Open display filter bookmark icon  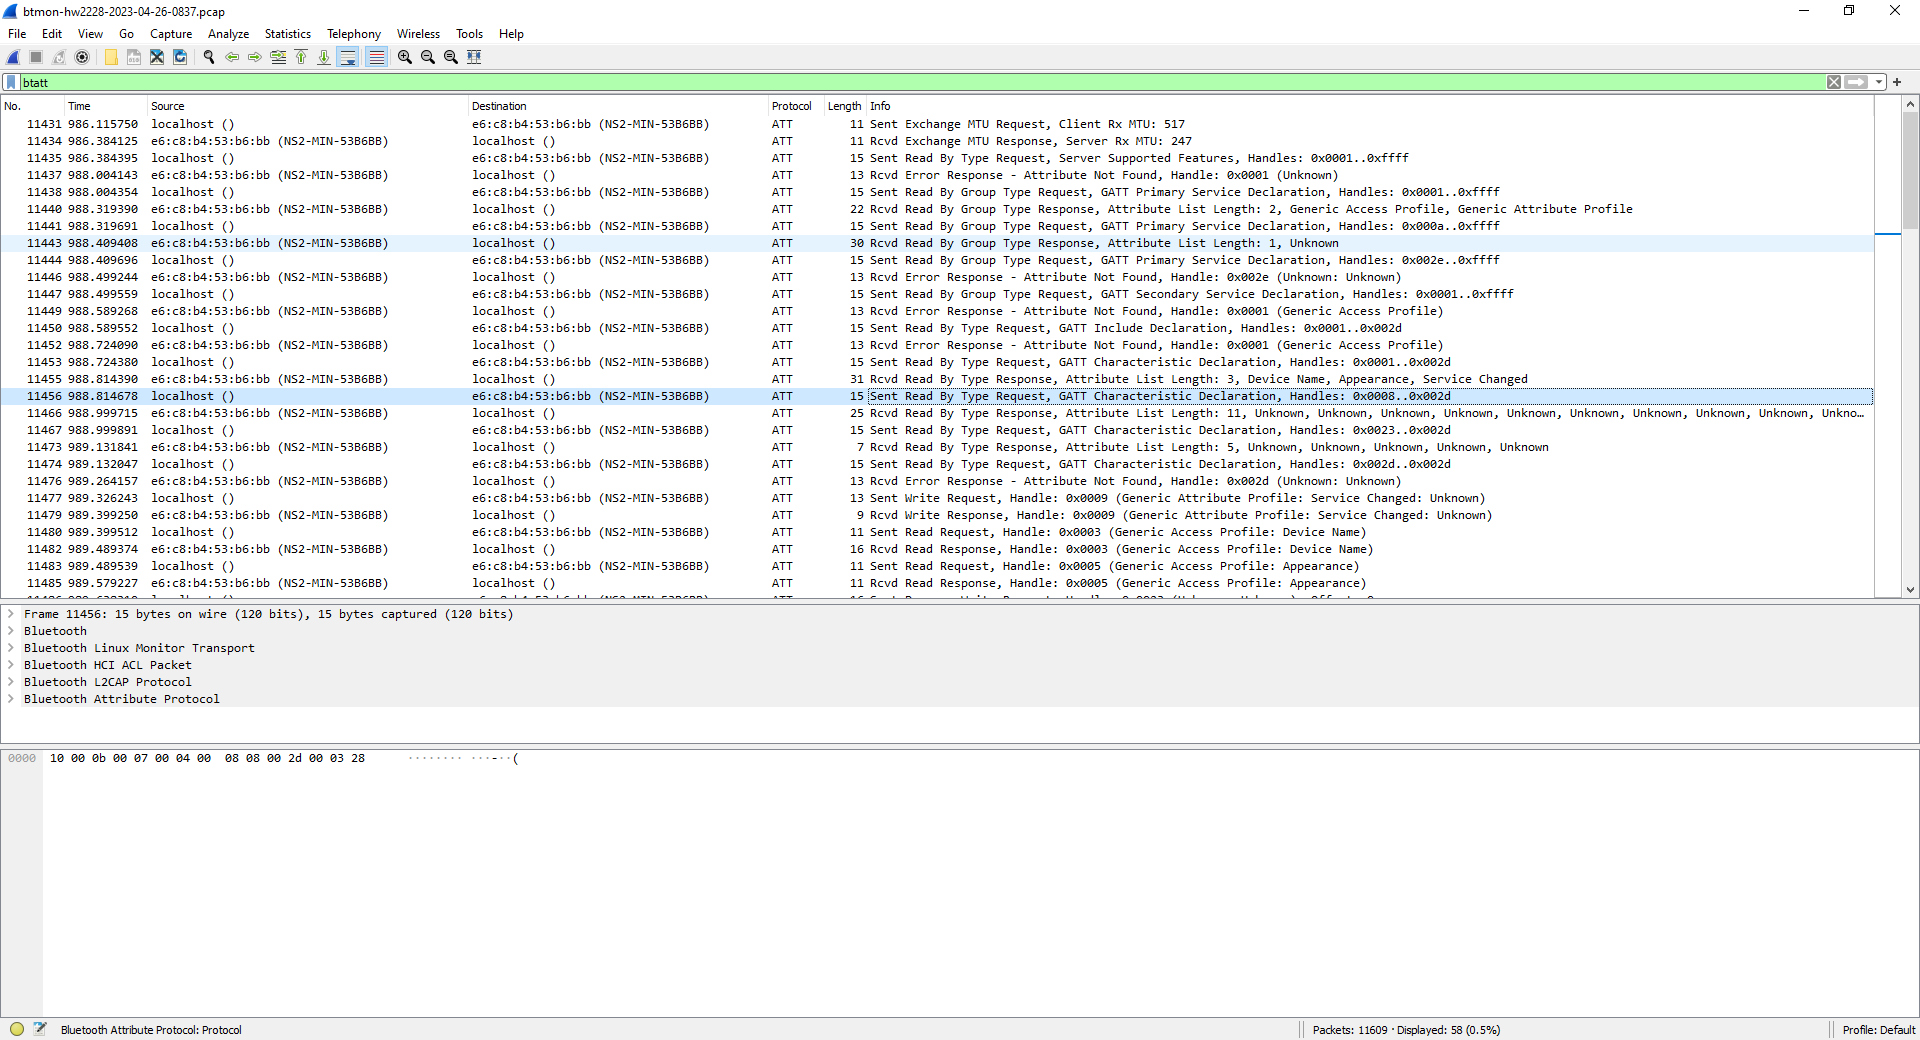point(11,82)
